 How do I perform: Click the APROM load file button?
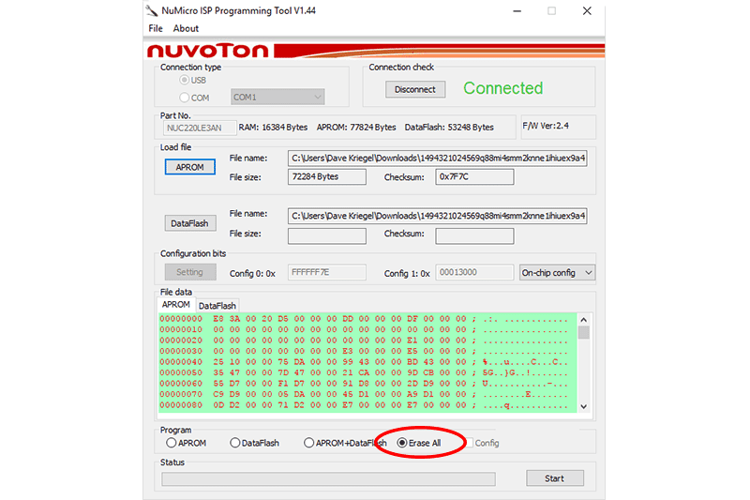[x=190, y=167]
